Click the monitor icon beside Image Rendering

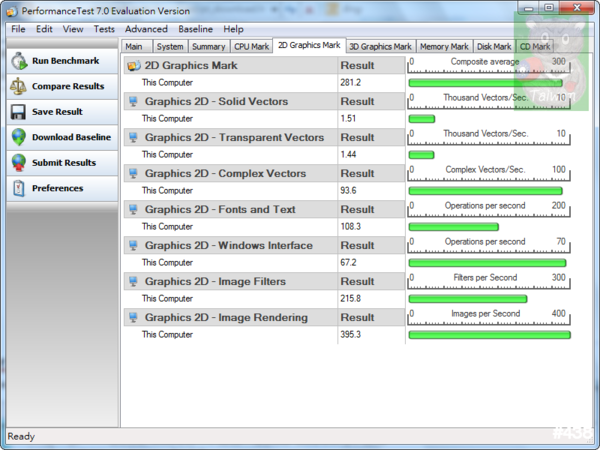134,317
